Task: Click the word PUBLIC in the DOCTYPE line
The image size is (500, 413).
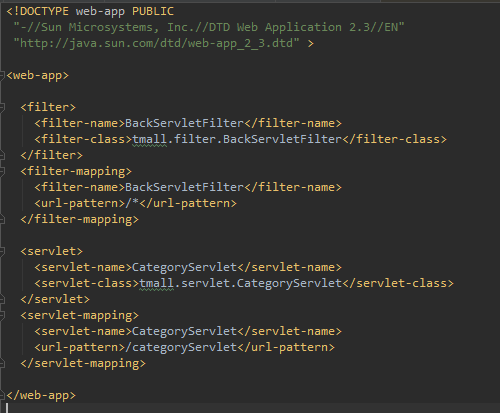Action: (153, 11)
